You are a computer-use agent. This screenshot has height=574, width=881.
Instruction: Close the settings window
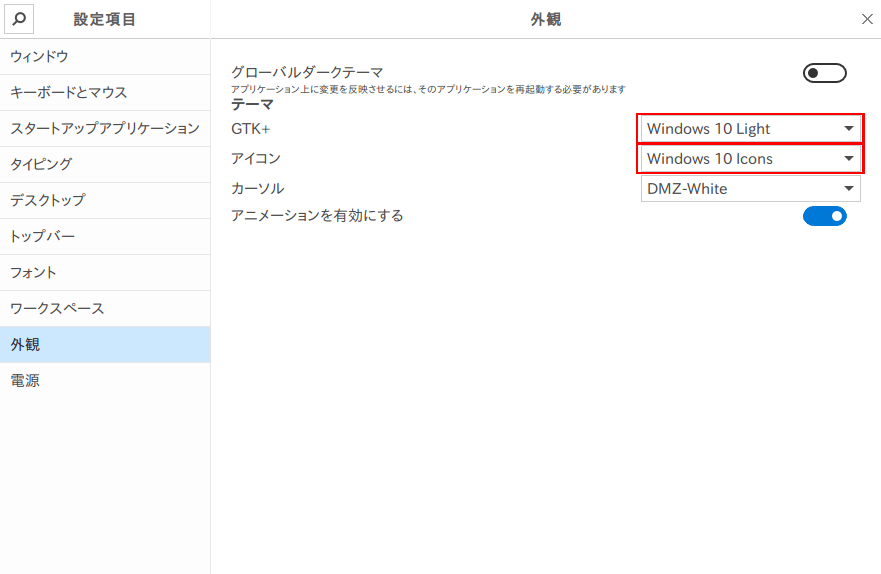pyautogui.click(x=867, y=19)
